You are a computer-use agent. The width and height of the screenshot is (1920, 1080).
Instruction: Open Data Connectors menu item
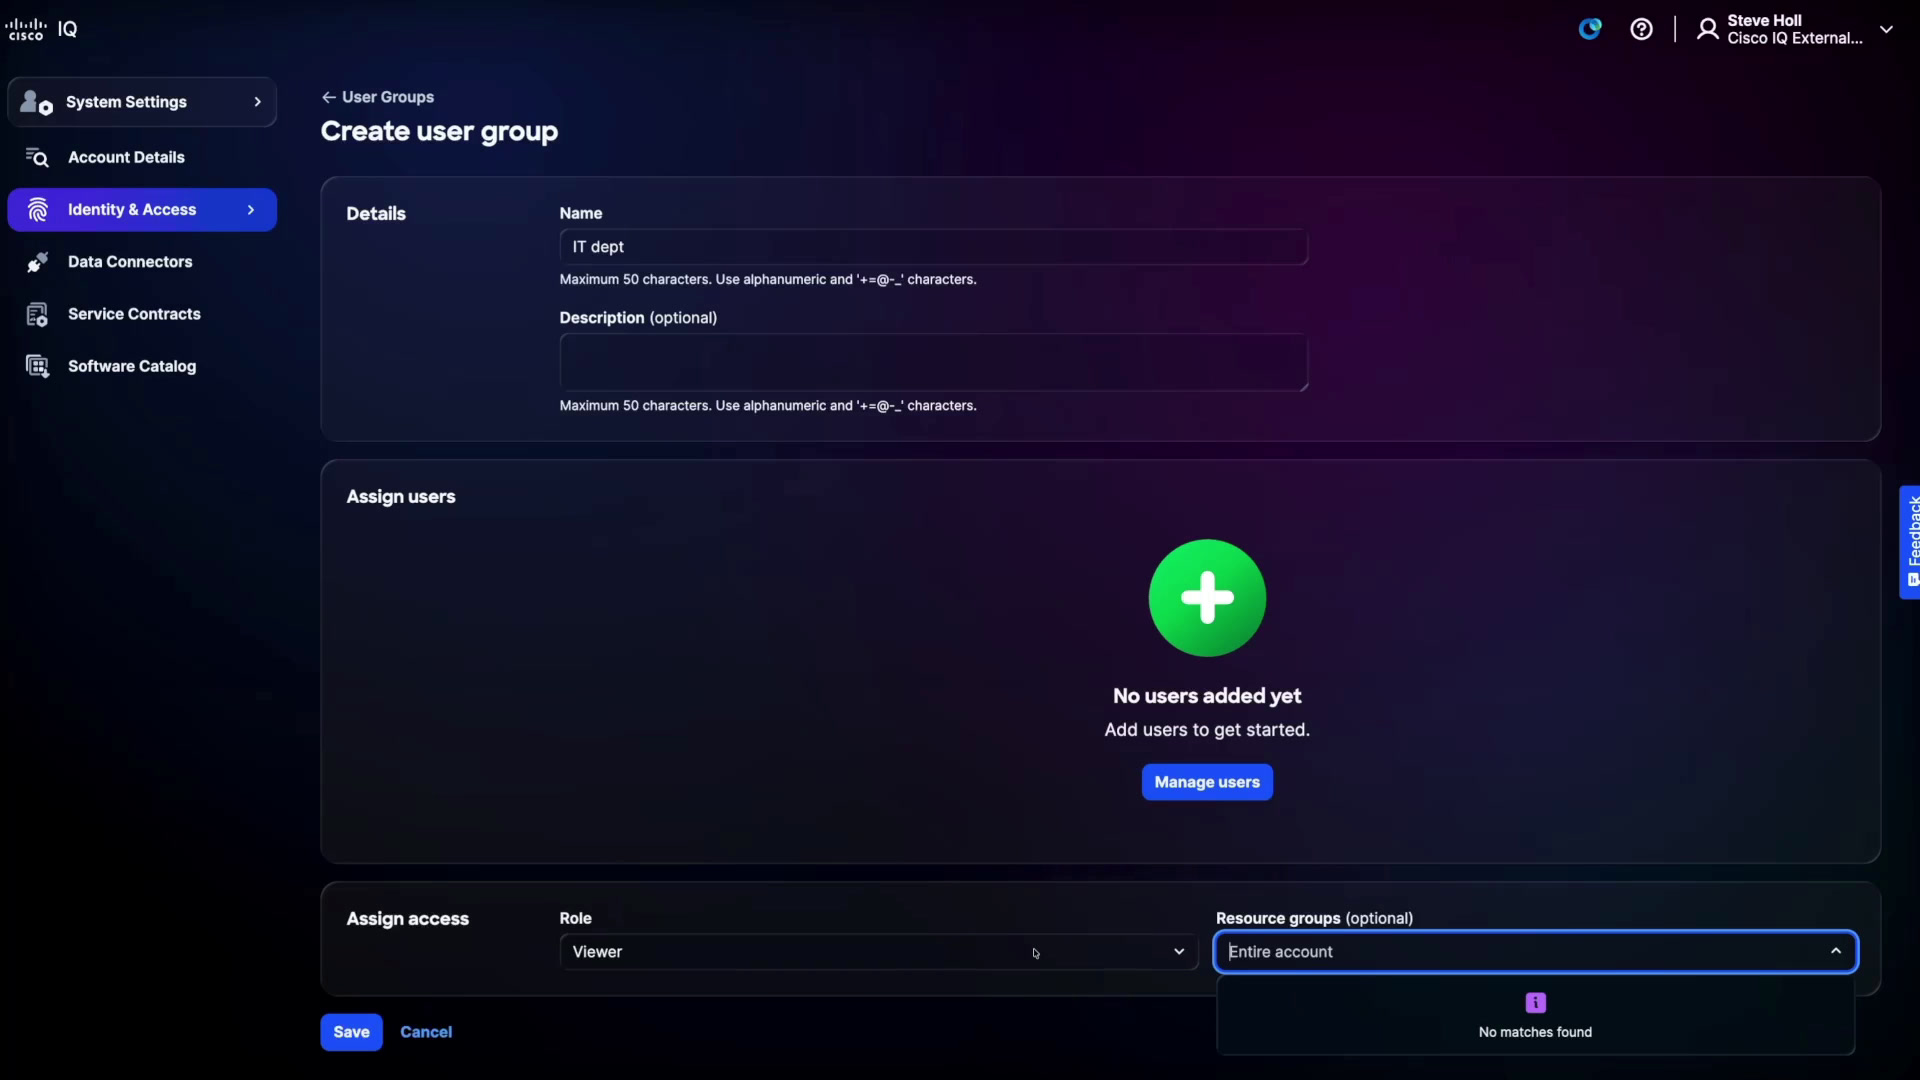(x=142, y=262)
